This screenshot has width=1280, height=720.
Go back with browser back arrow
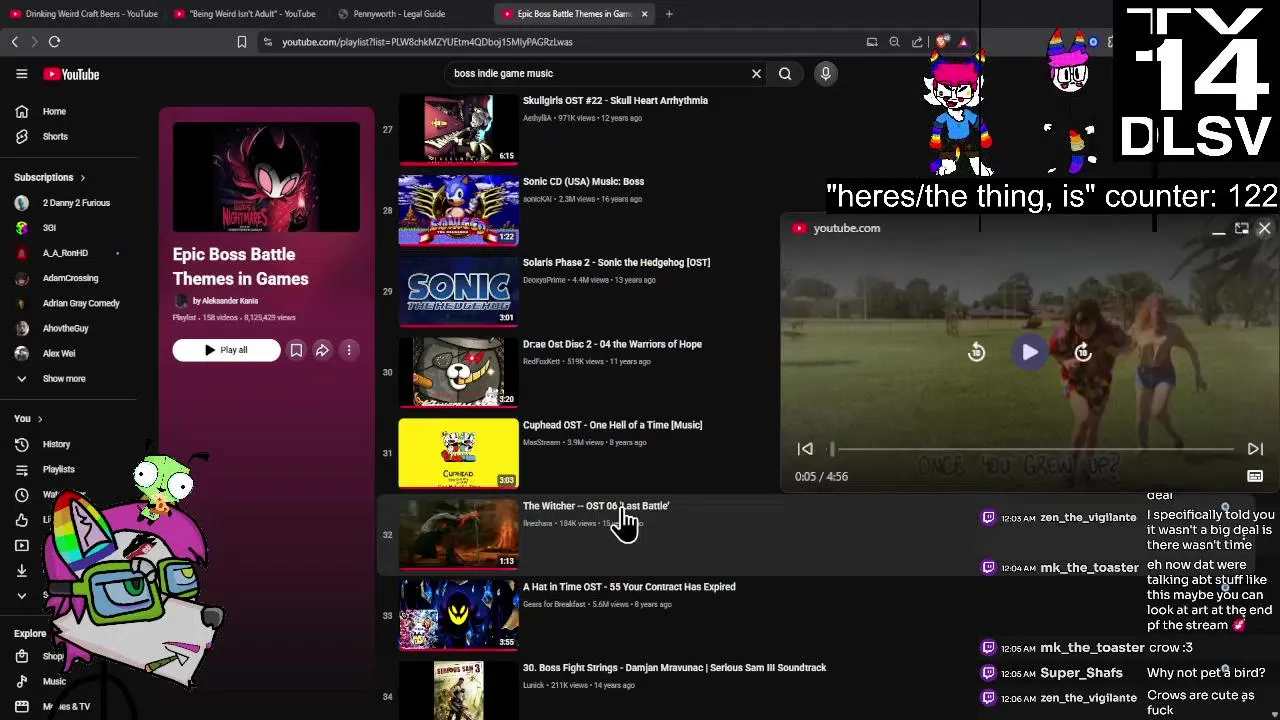tap(15, 42)
